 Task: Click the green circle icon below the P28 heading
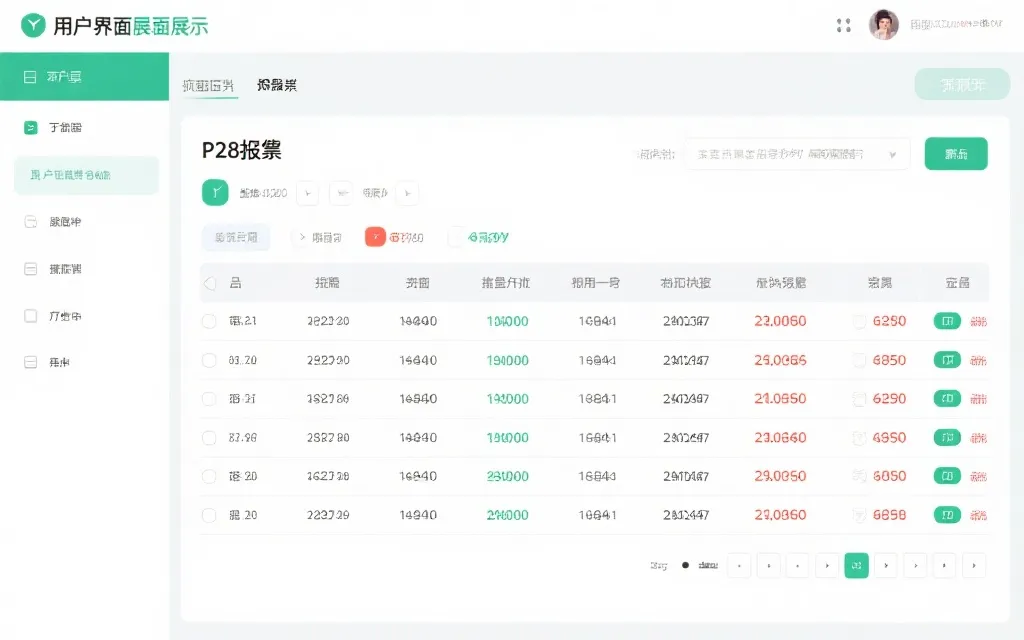pos(214,192)
